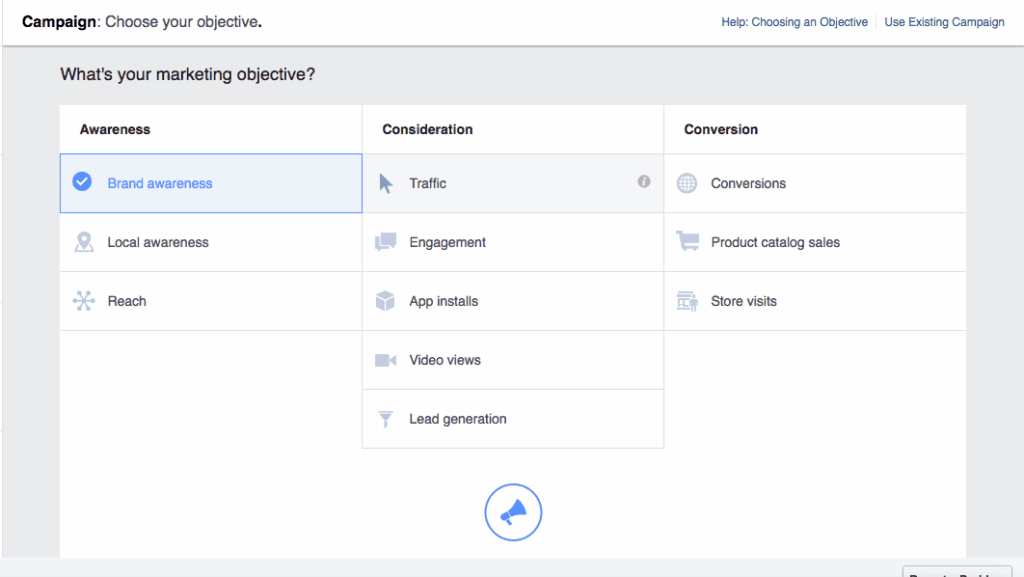Viewport: 1024px width, 577px height.
Task: Click the Store visits storefront icon
Action: pyautogui.click(x=687, y=301)
